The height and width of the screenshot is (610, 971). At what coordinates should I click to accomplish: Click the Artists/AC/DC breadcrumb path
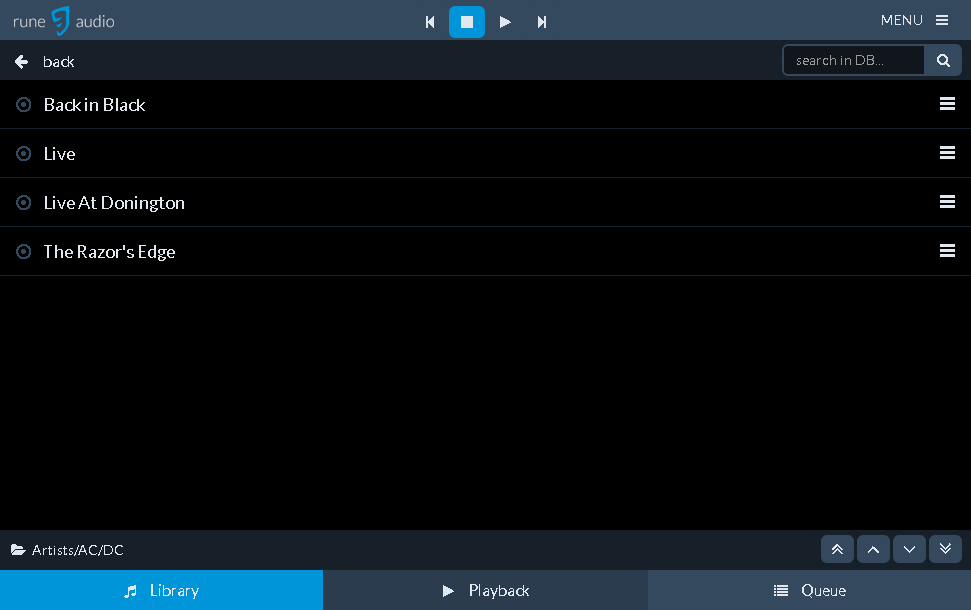[x=77, y=550]
